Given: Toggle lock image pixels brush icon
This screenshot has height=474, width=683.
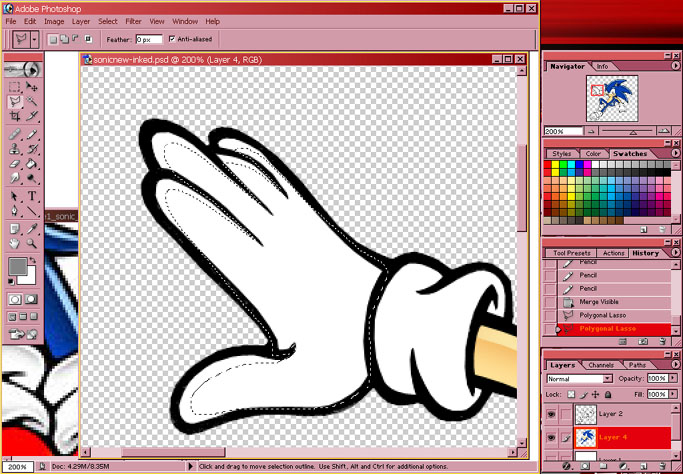Looking at the screenshot, I should click(x=583, y=394).
